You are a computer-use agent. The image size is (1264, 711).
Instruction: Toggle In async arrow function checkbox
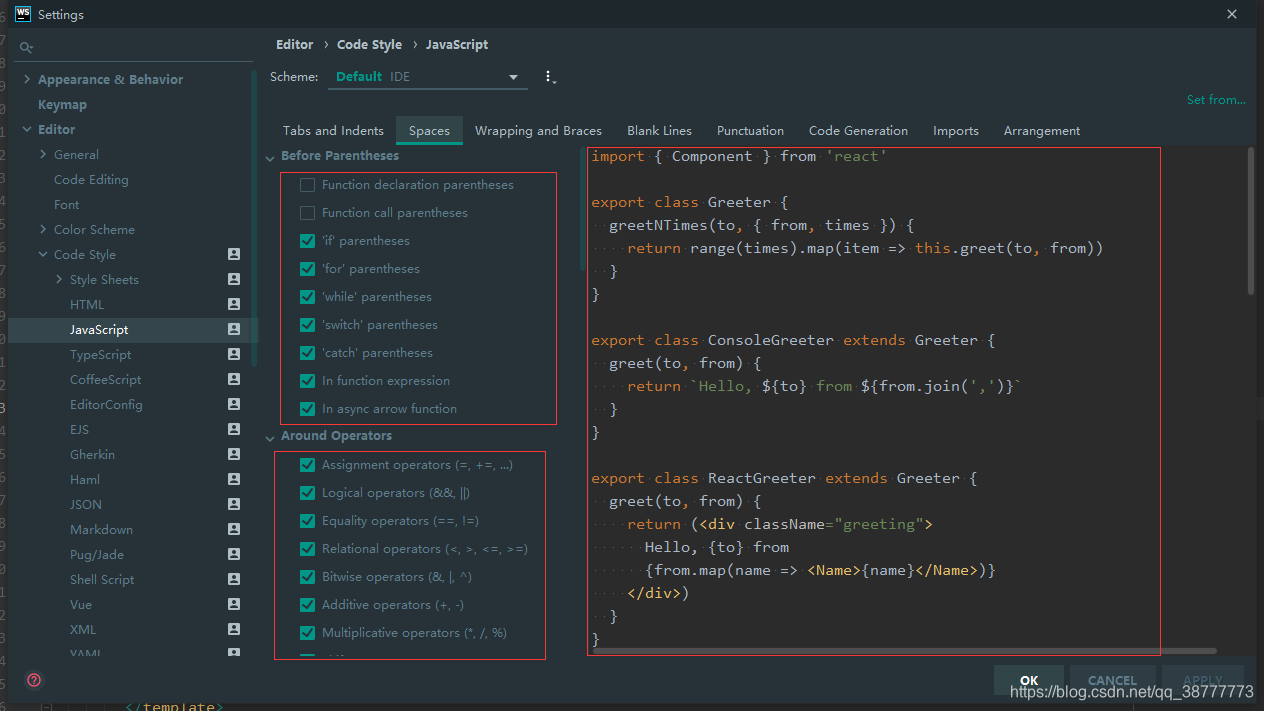pyautogui.click(x=308, y=409)
